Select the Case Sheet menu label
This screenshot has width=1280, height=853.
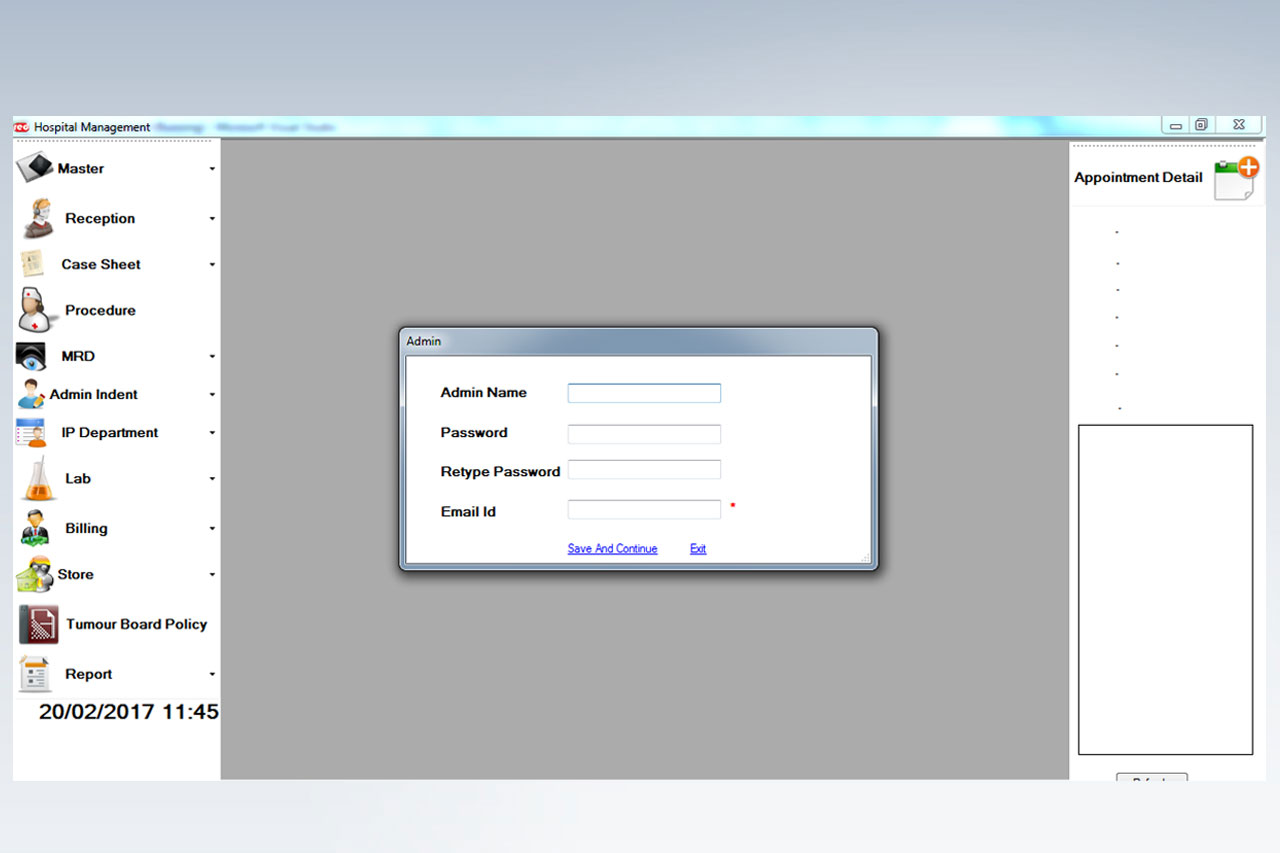101,264
